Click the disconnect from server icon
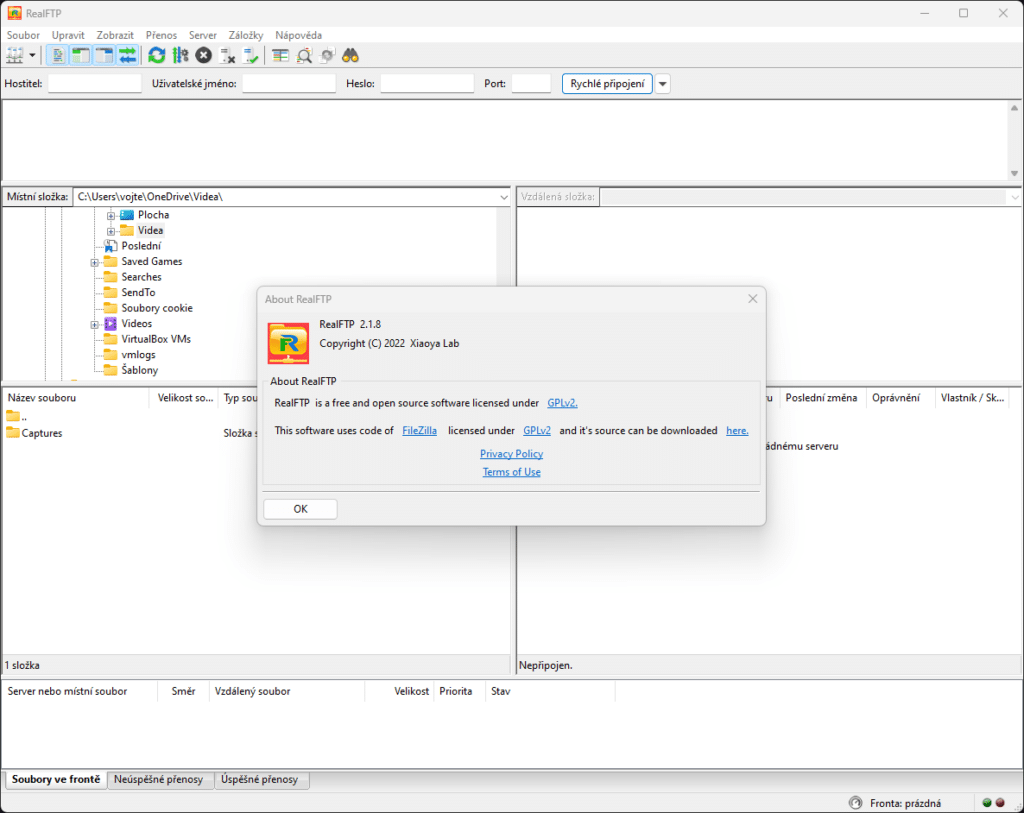The height and width of the screenshot is (813, 1024). coord(228,55)
